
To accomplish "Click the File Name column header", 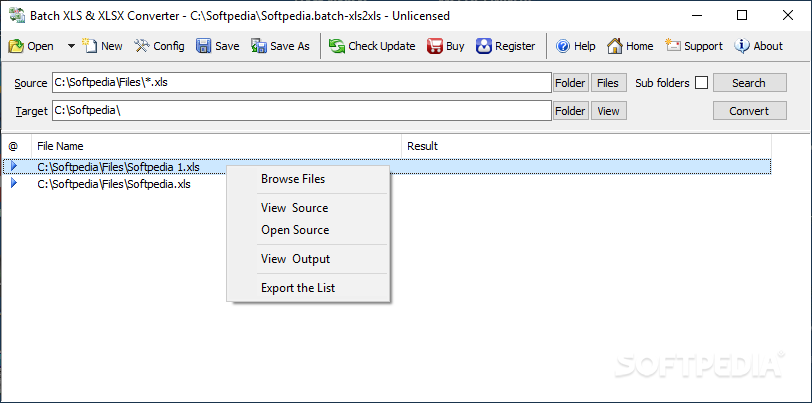I will tap(216, 146).
